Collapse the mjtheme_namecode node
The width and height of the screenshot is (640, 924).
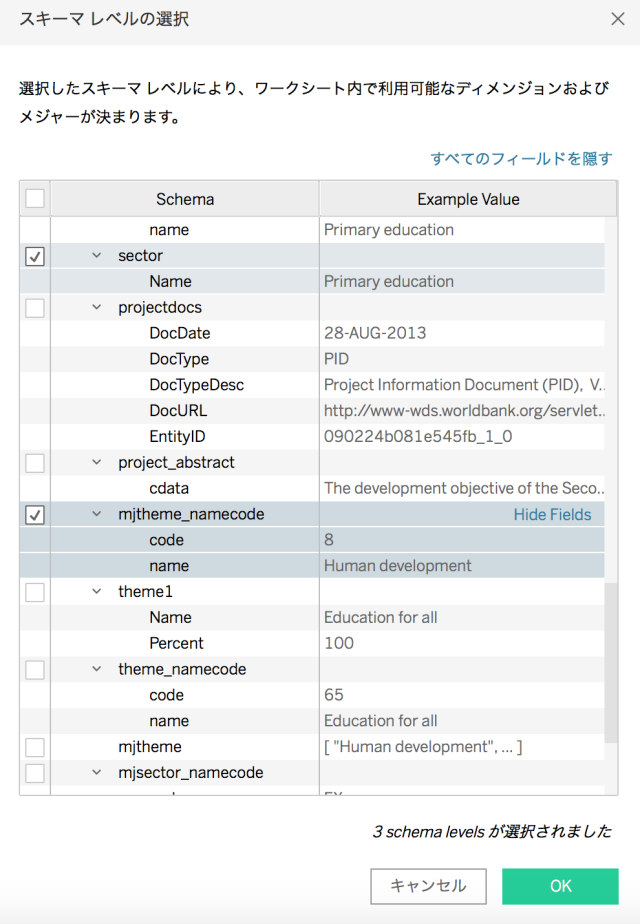point(97,514)
